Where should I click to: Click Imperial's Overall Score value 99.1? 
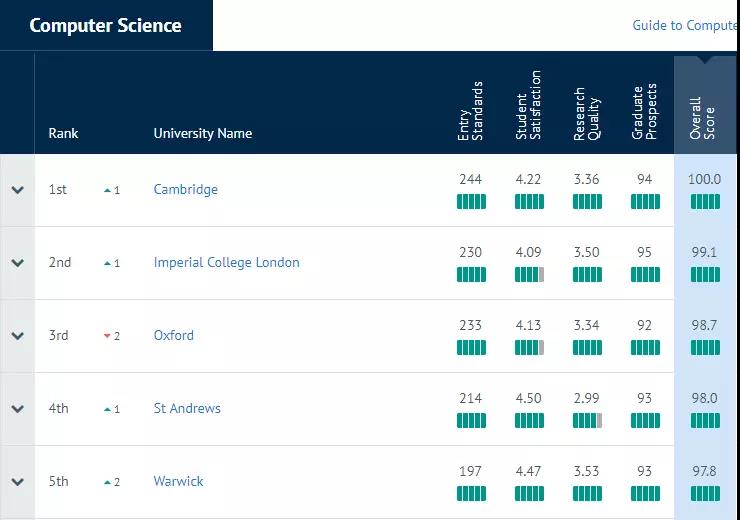click(704, 252)
